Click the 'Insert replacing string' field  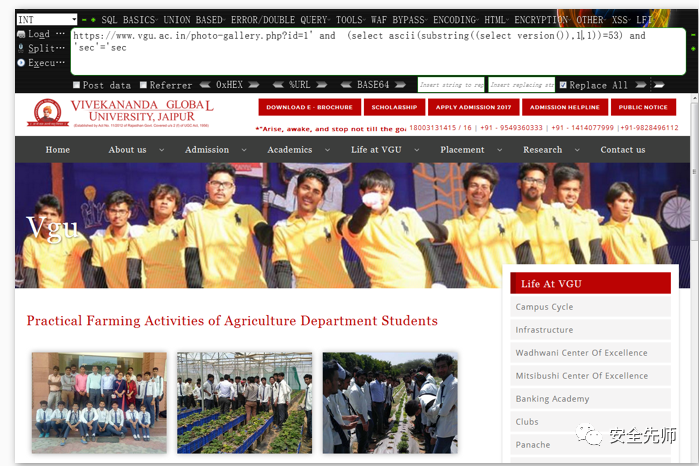click(x=522, y=85)
